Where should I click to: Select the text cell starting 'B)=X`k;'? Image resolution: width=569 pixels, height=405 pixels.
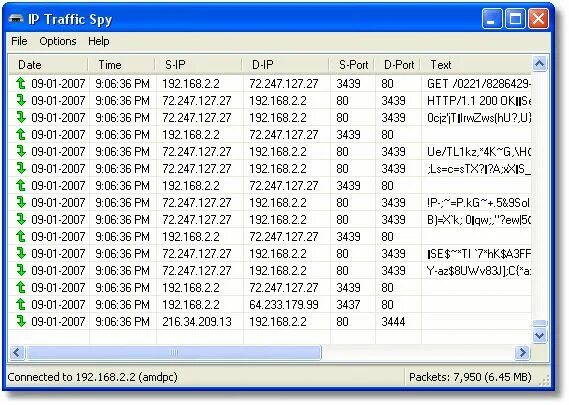476,220
